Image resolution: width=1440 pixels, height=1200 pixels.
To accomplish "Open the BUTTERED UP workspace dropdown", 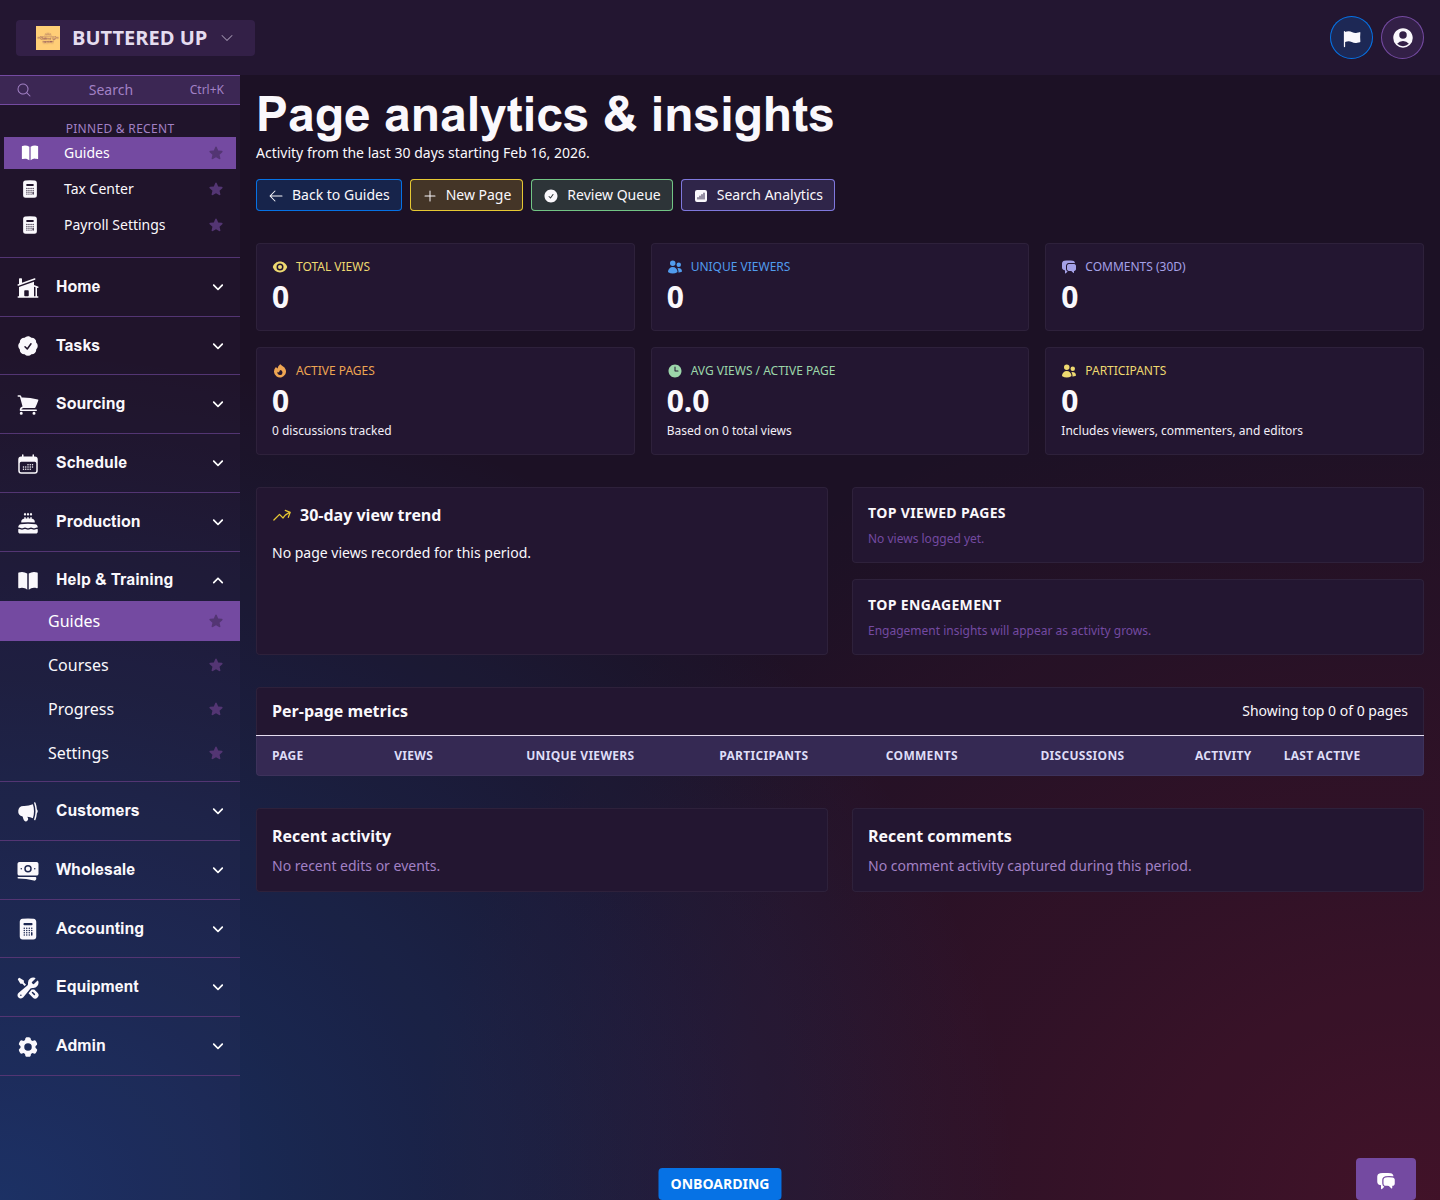I will pos(135,37).
